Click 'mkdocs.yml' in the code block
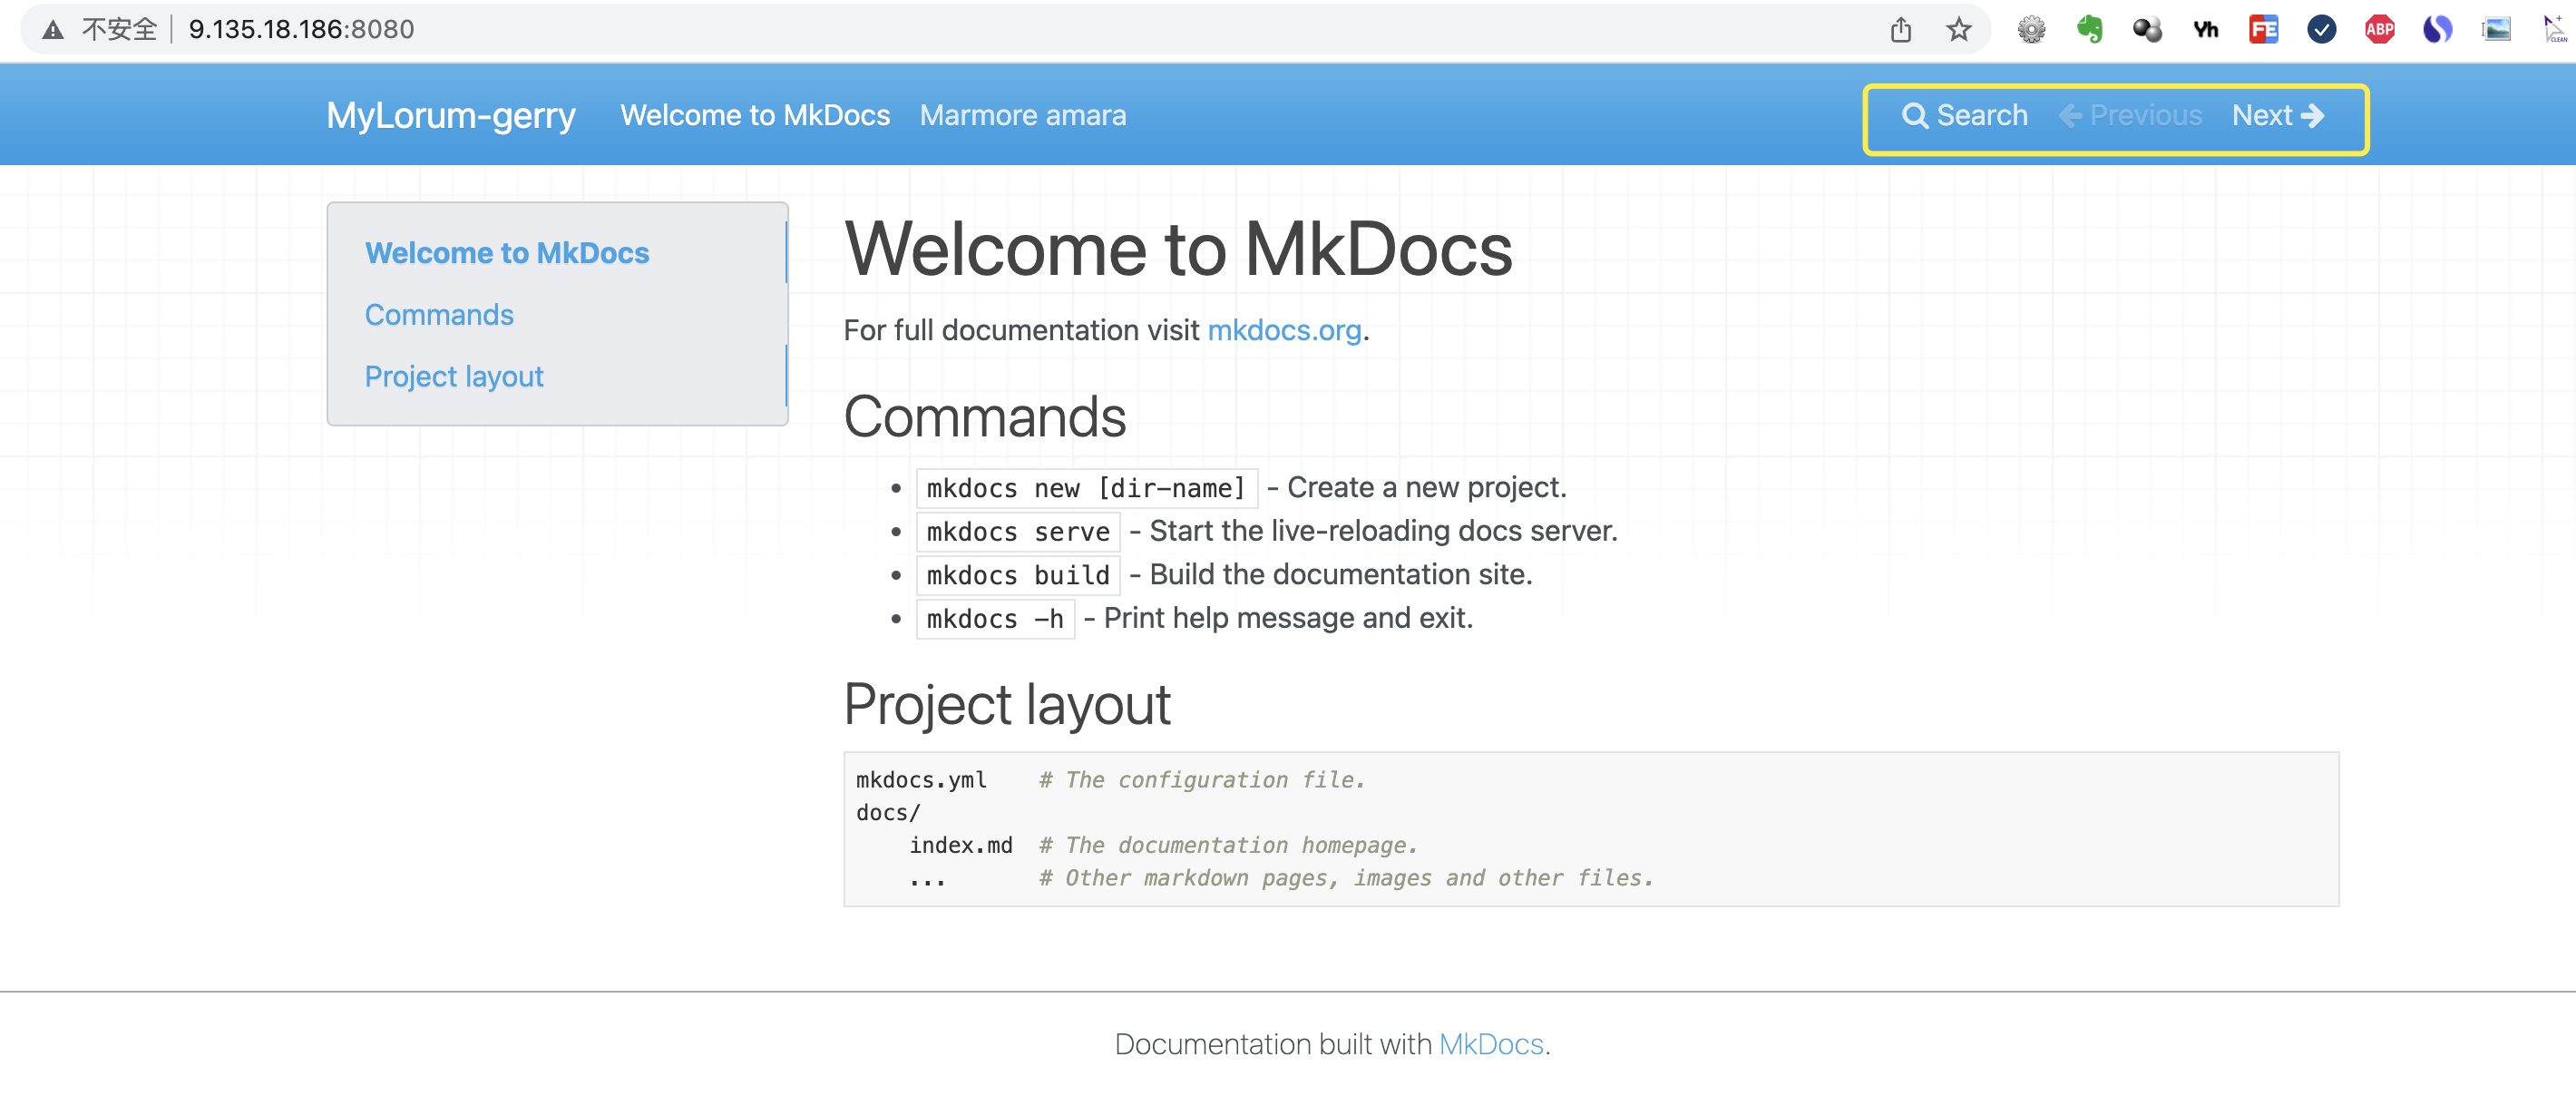The height and width of the screenshot is (1096, 2576). pyautogui.click(x=921, y=780)
